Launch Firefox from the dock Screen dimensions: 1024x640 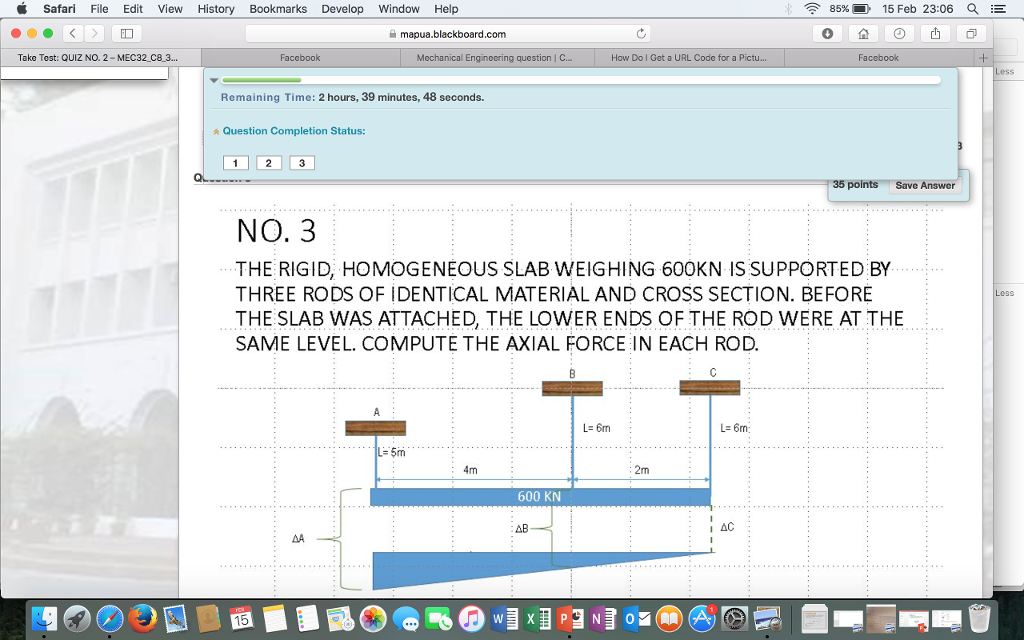click(x=143, y=619)
